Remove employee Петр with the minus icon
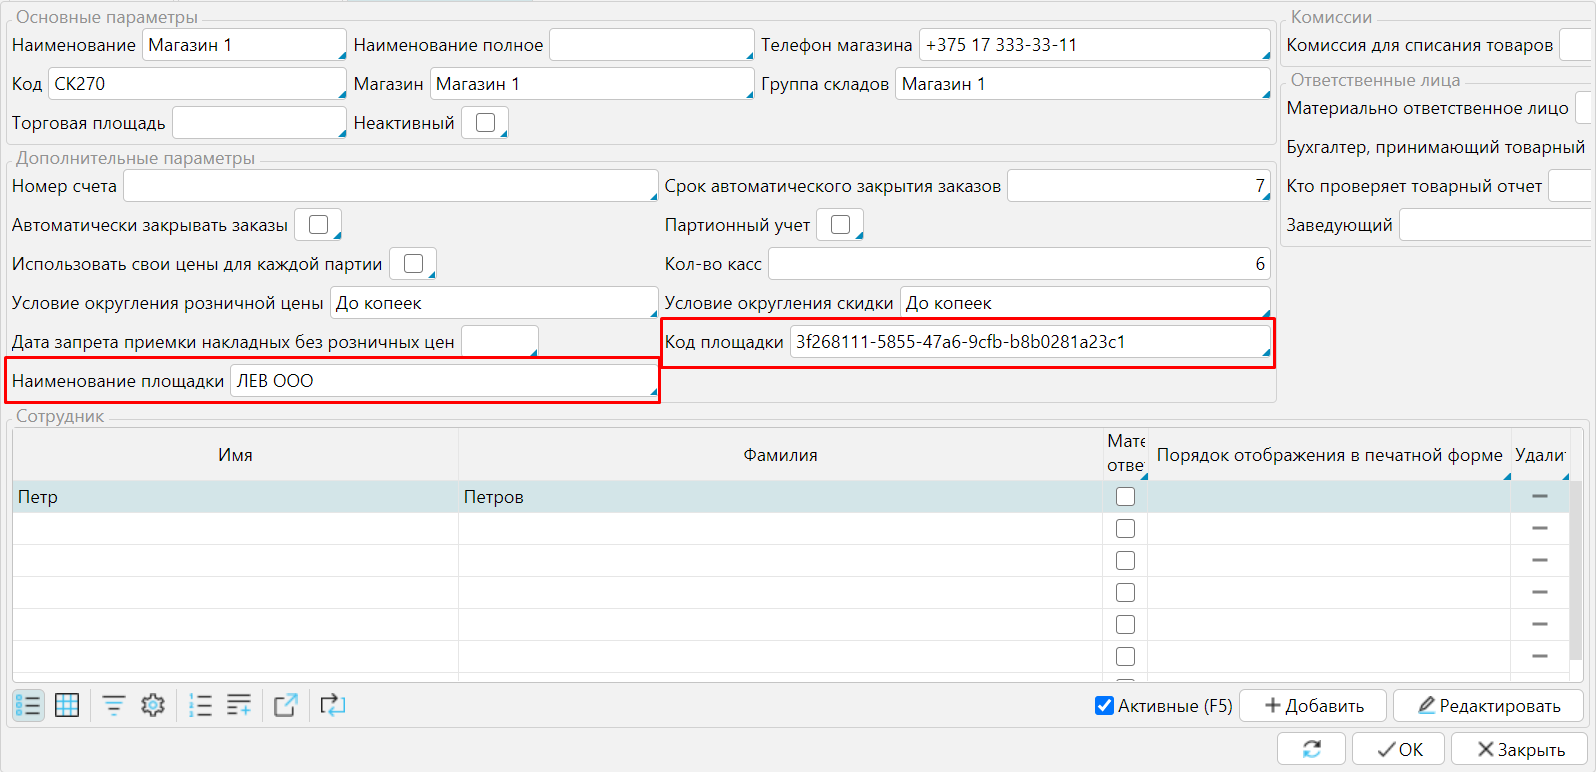 [x=1539, y=497]
